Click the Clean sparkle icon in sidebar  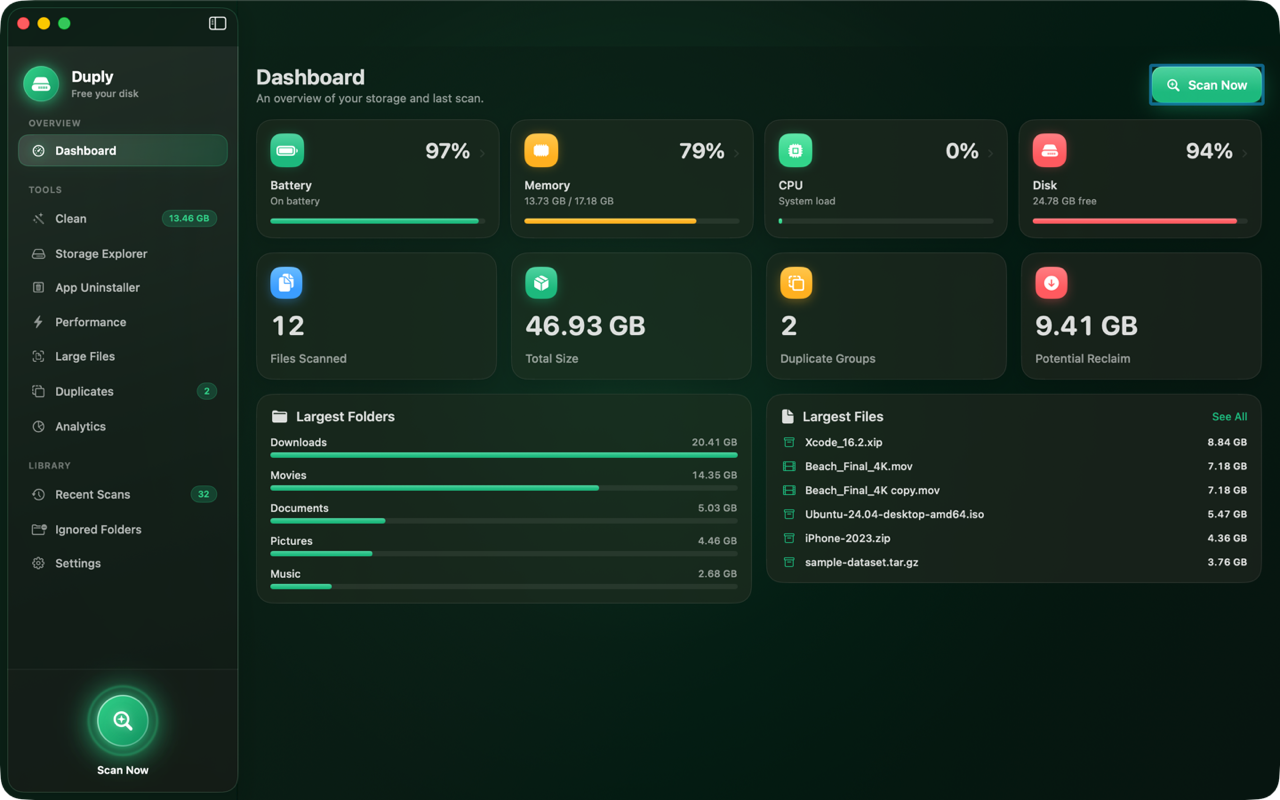point(38,218)
